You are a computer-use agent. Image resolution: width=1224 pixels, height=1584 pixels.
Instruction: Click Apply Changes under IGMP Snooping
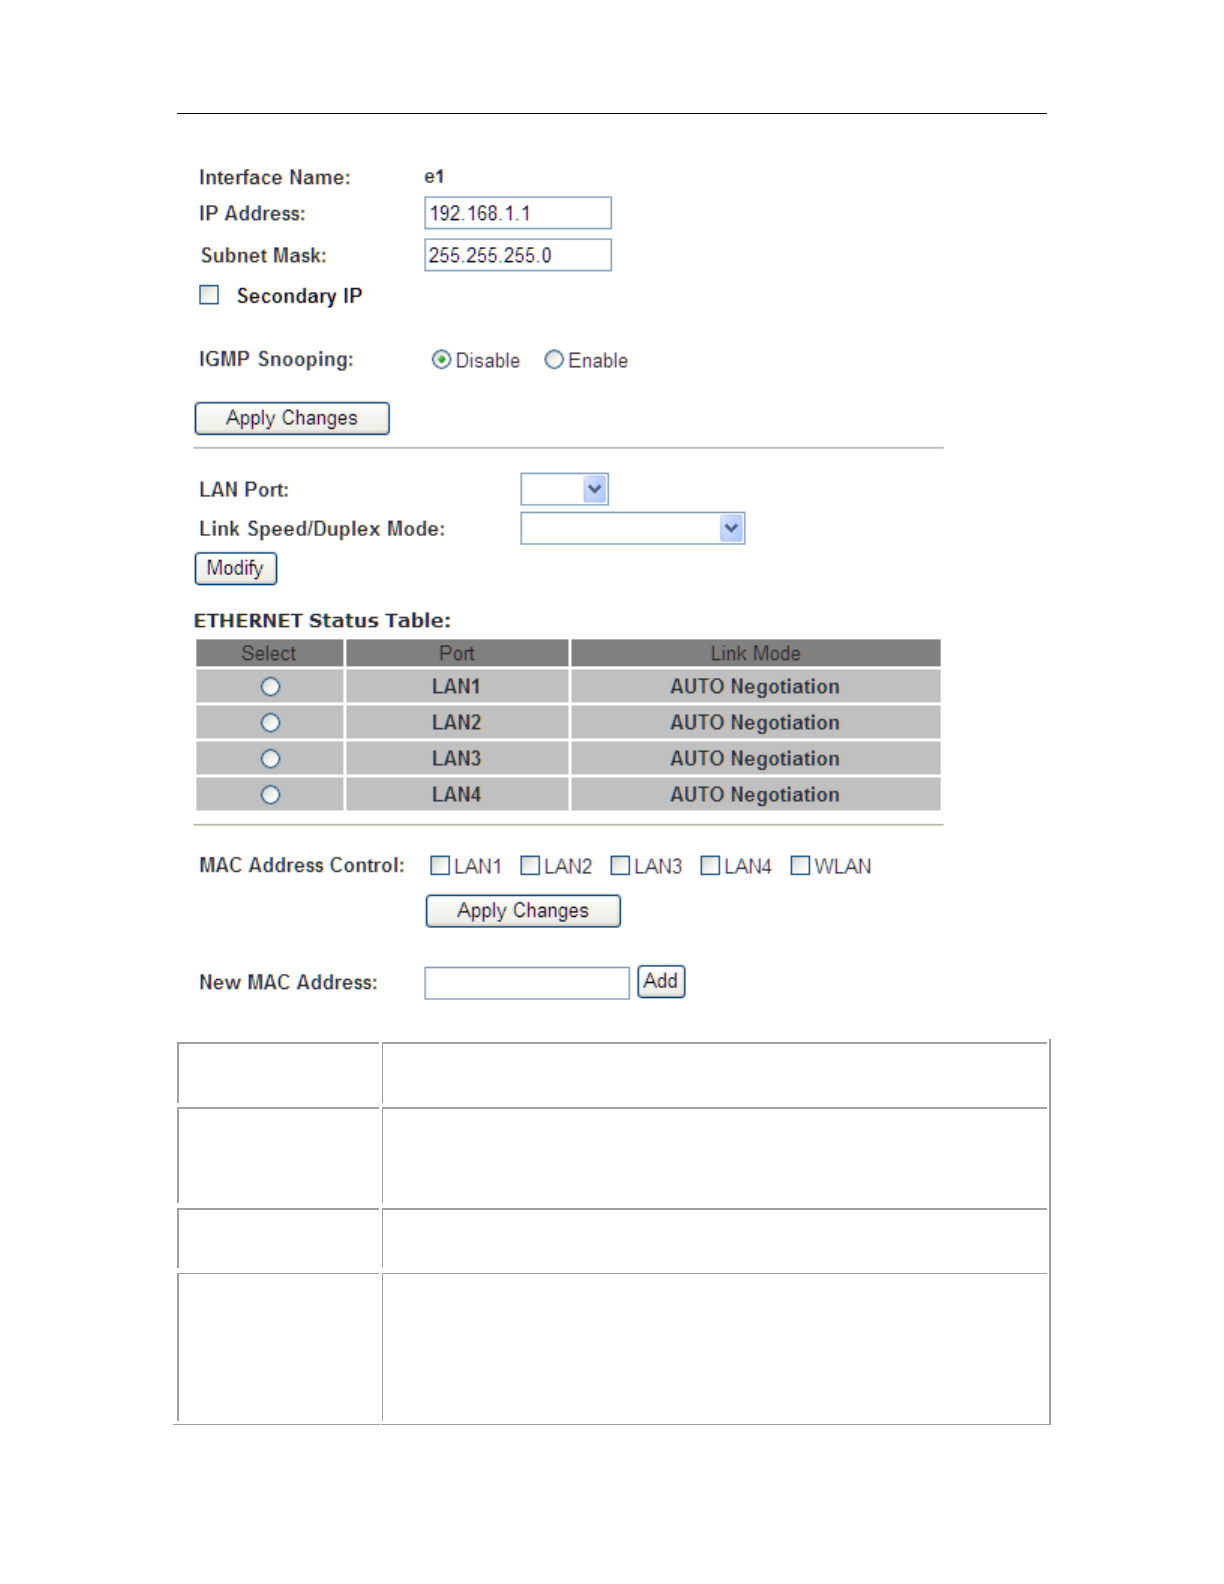(x=292, y=418)
